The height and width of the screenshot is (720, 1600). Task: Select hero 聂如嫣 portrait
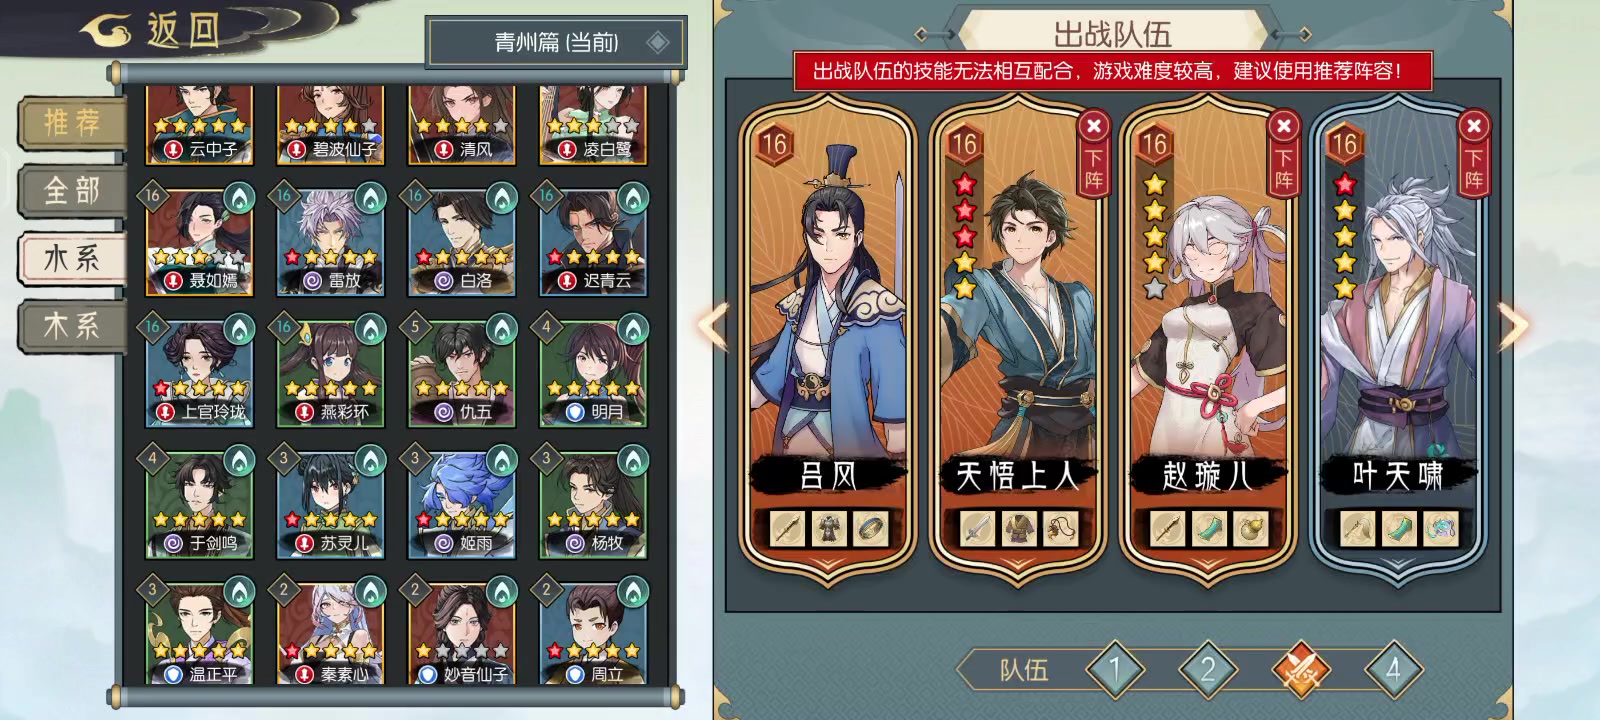click(x=199, y=241)
